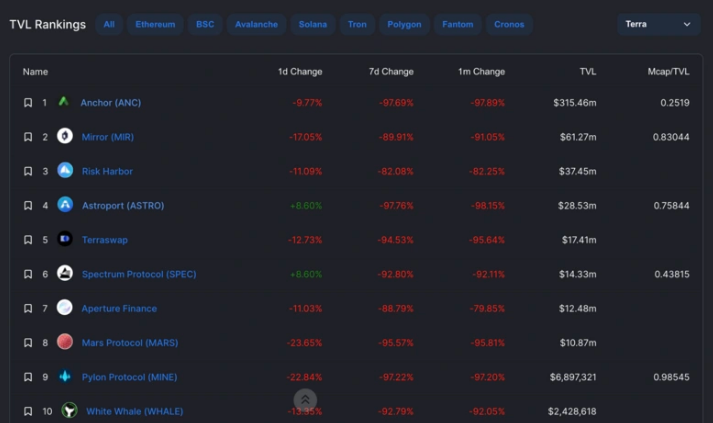
Task: Open the Terraswap protocol link
Action: [105, 240]
